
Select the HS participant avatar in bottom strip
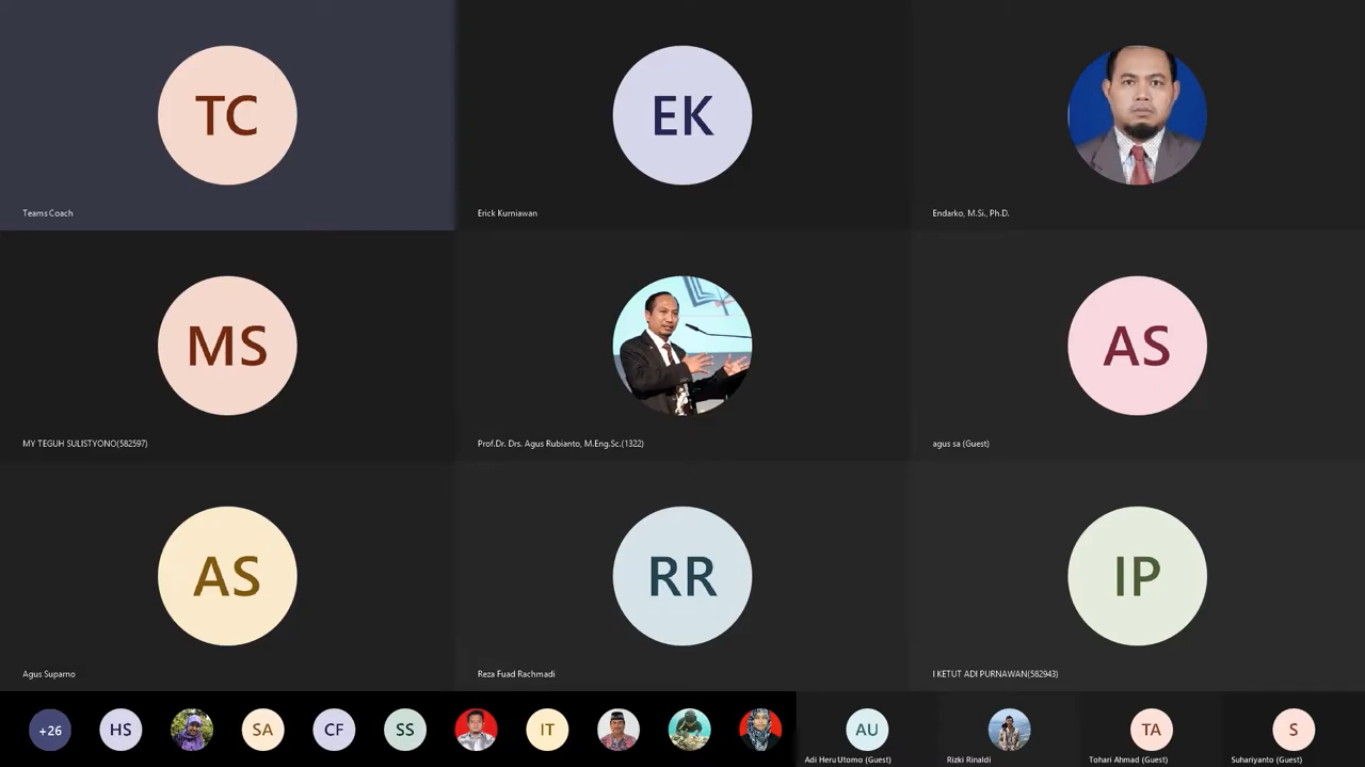pyautogui.click(x=121, y=730)
